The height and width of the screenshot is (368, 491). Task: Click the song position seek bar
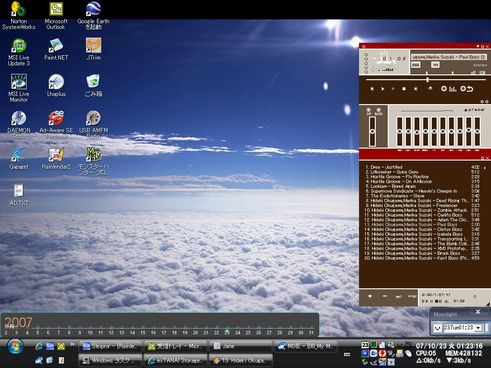[x=426, y=80]
